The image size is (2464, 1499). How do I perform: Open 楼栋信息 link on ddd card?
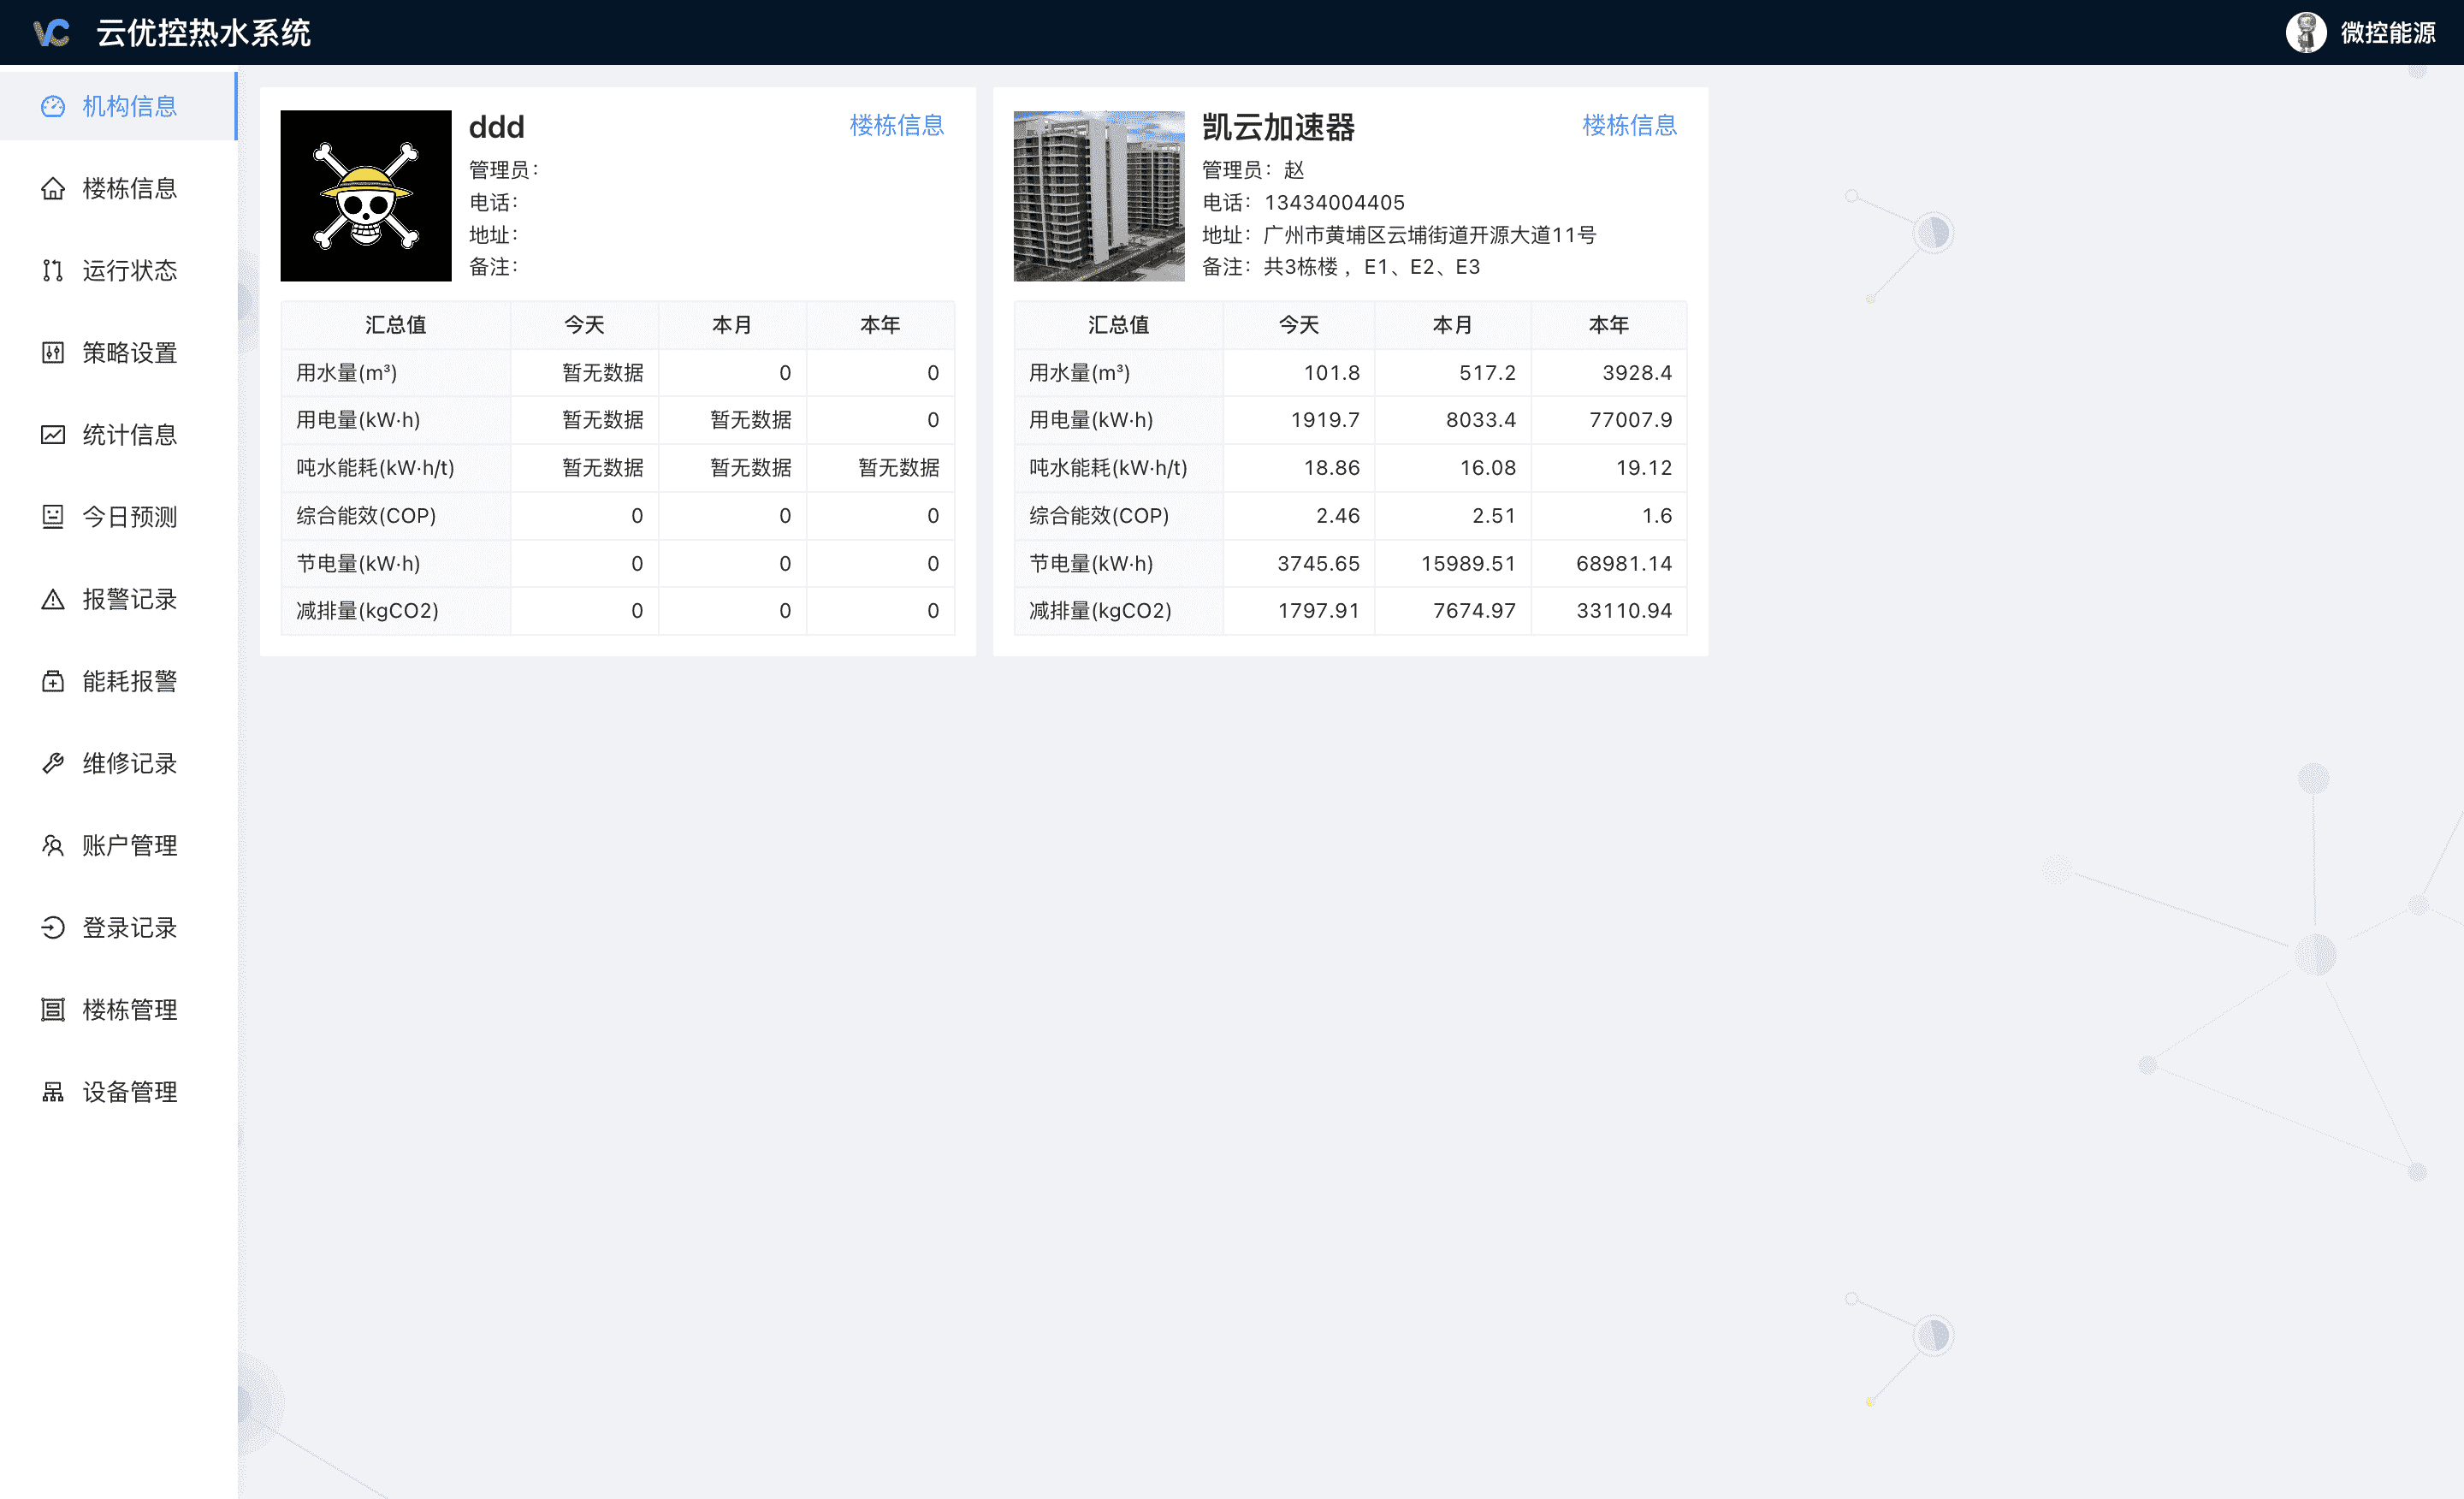pyautogui.click(x=896, y=125)
